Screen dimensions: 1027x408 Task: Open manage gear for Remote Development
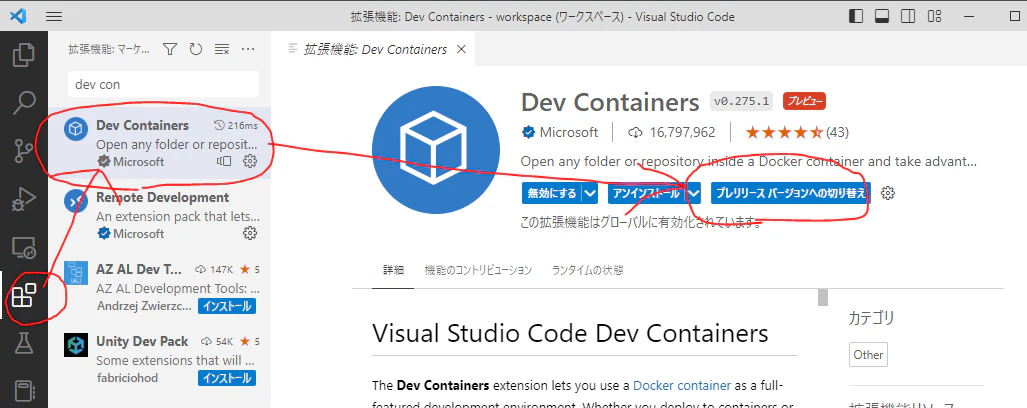point(250,233)
